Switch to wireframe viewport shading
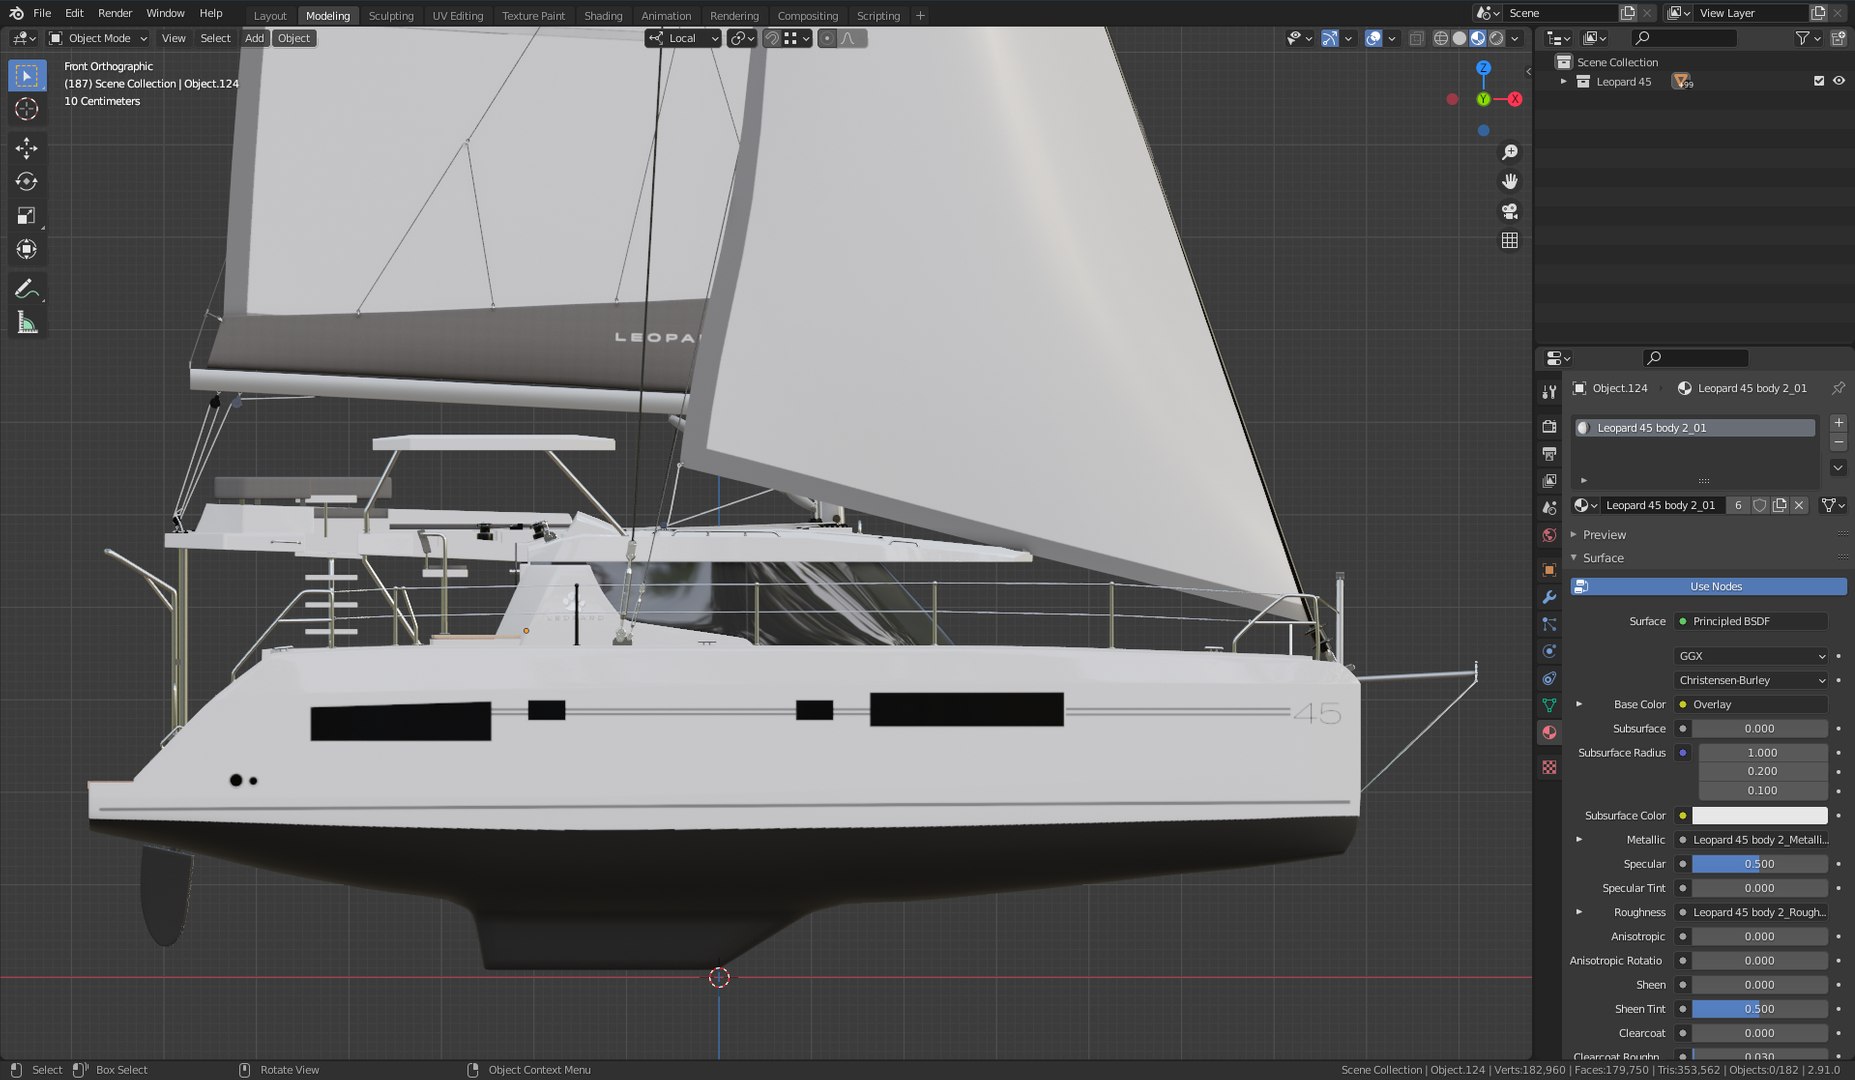1855x1080 pixels. pos(1441,38)
